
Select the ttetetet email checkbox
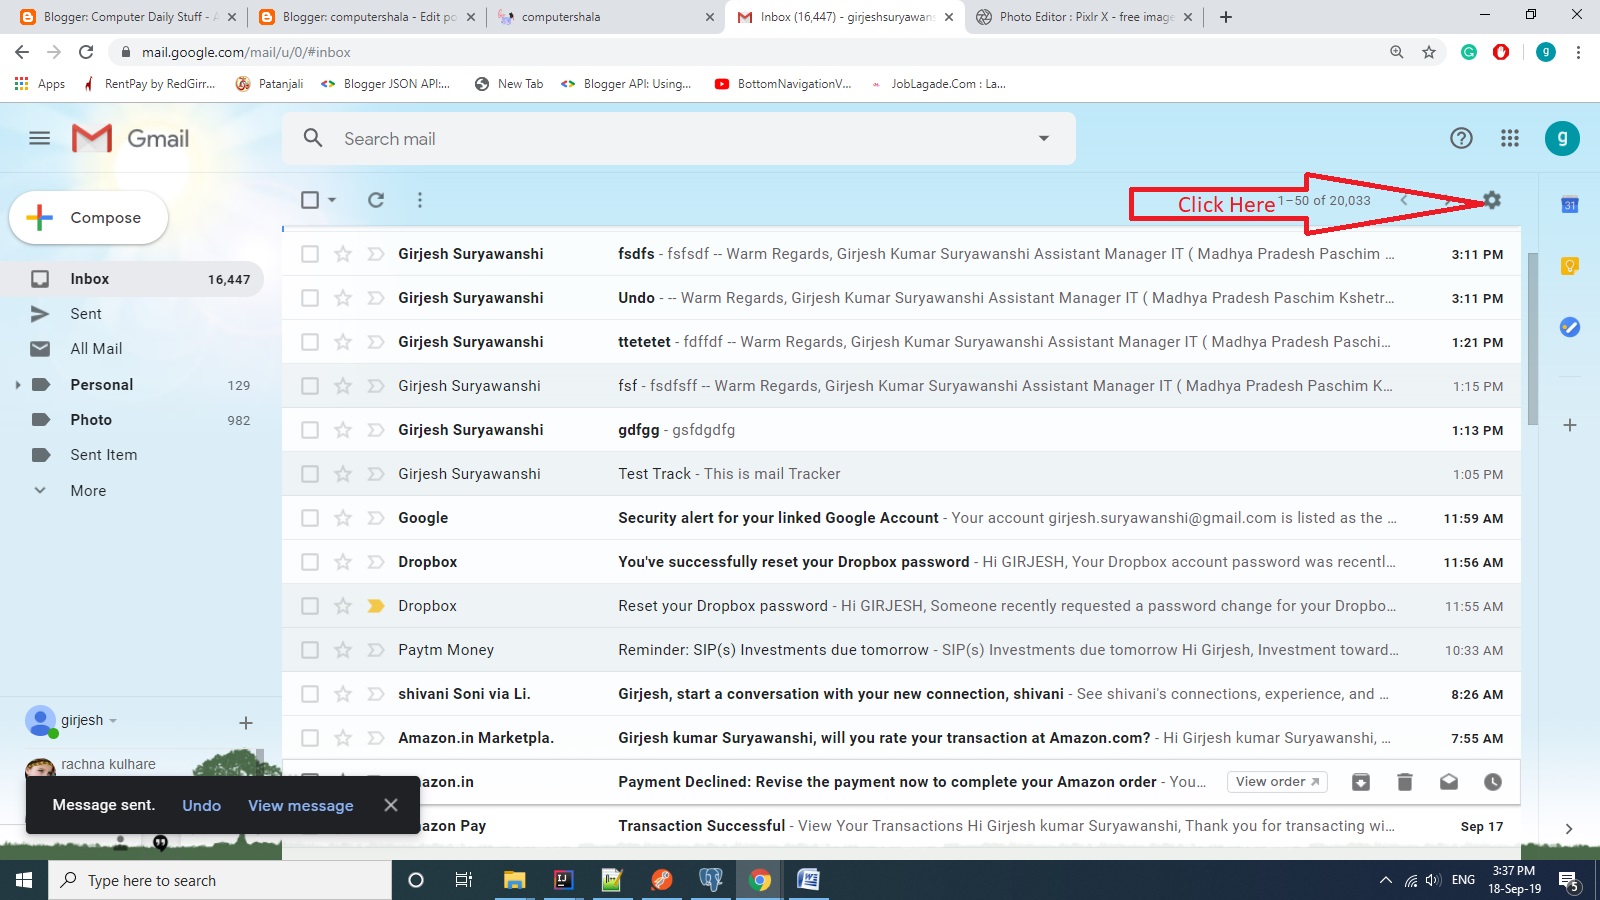pyautogui.click(x=310, y=342)
